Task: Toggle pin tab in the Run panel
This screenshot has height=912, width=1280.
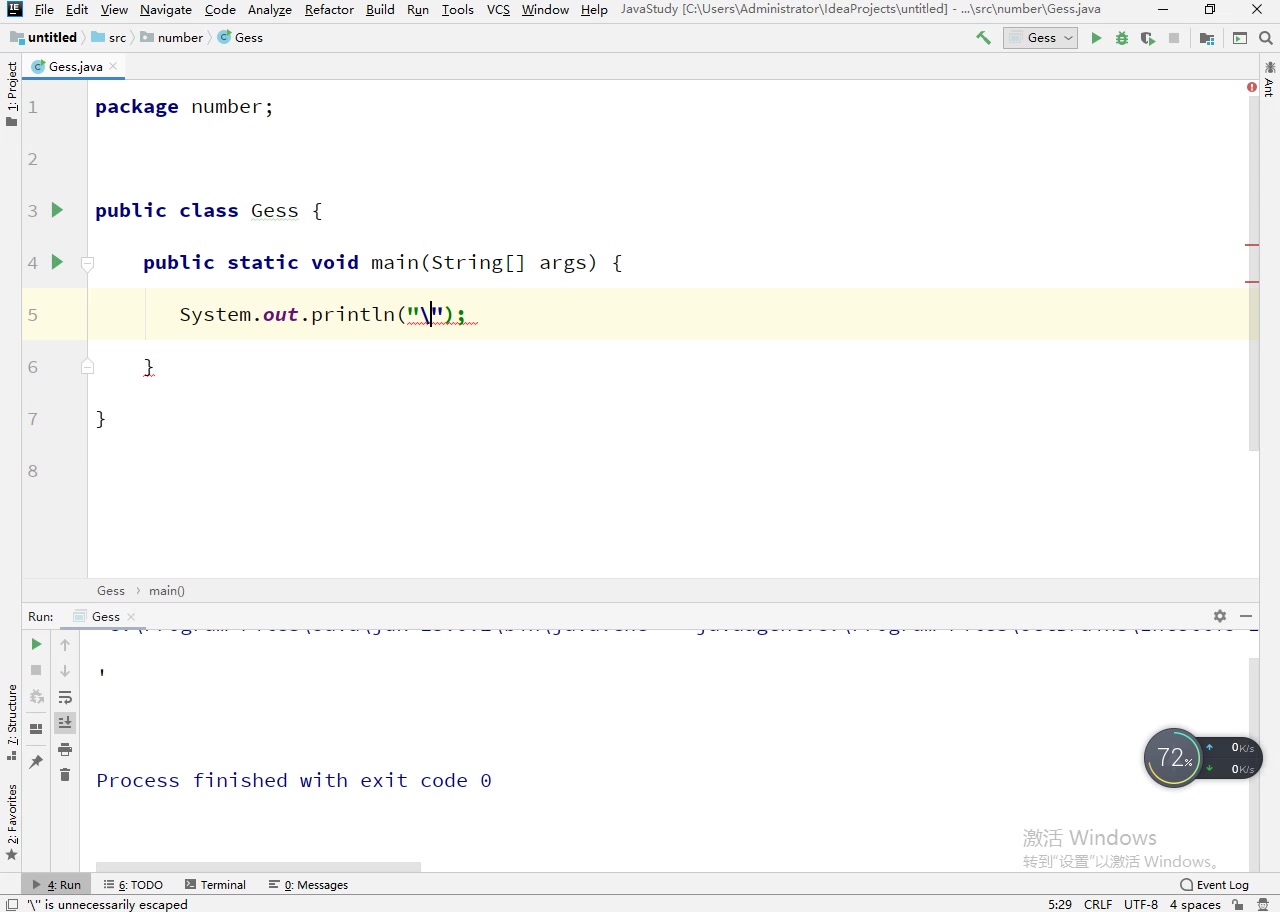Action: 36,762
